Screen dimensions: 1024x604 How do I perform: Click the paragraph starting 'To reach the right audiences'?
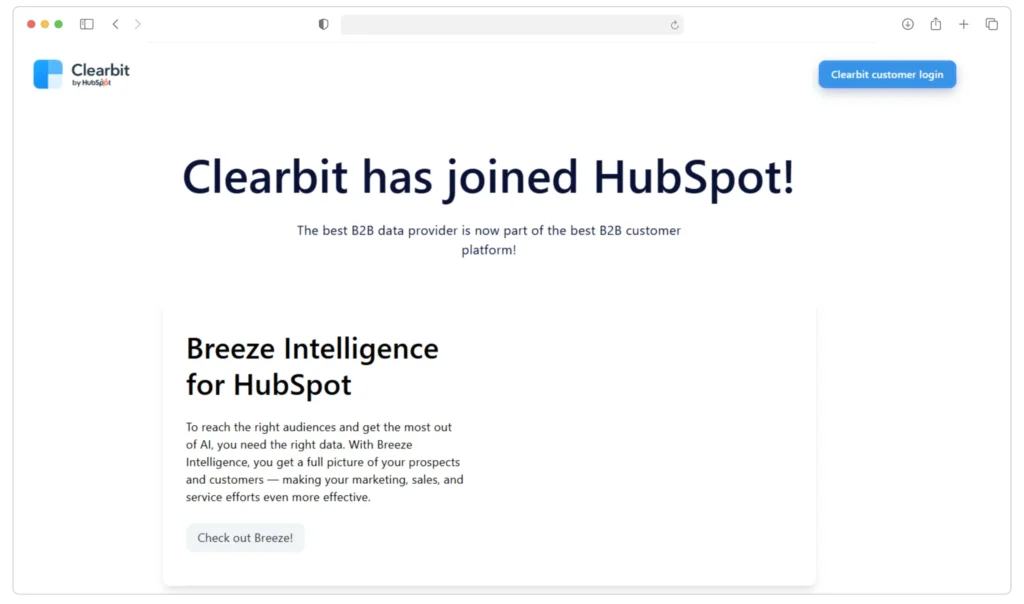point(325,462)
